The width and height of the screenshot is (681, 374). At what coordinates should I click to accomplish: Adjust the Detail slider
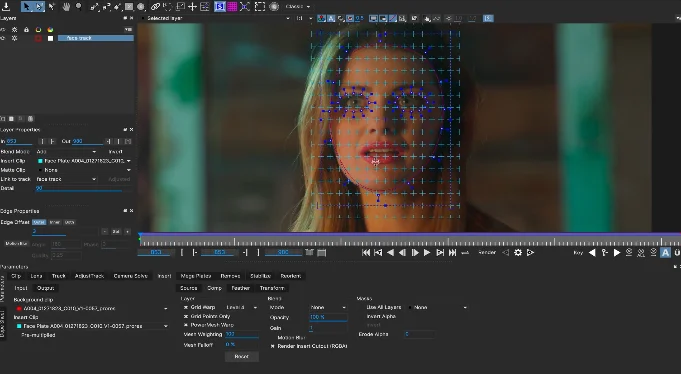(83, 189)
